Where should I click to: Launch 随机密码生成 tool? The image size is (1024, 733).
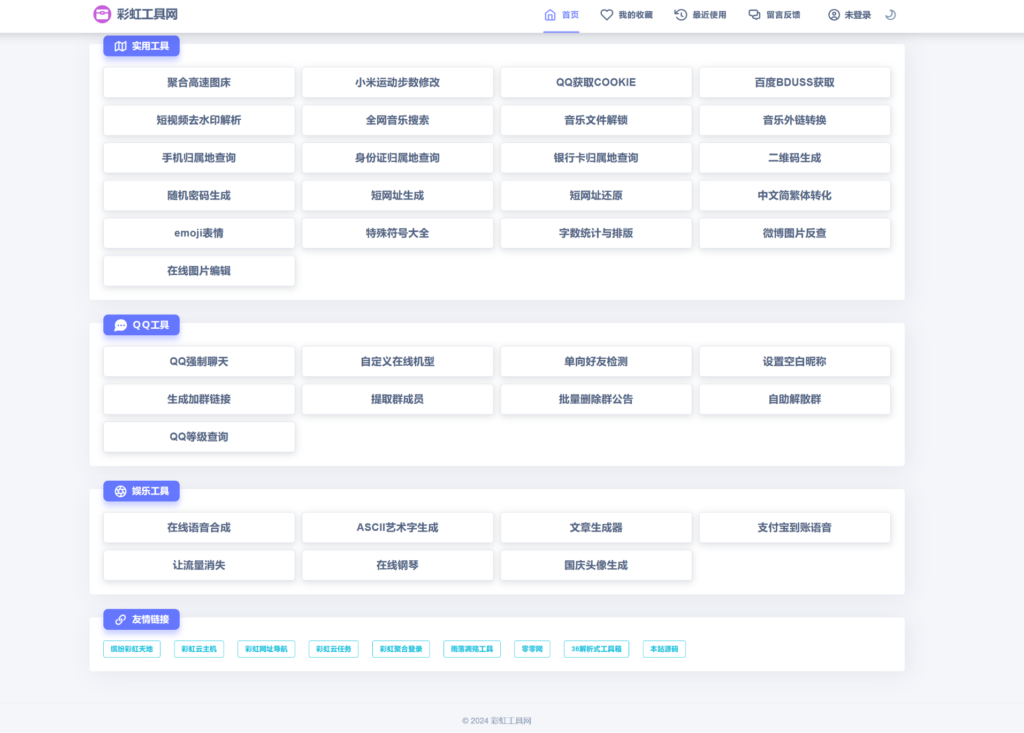pyautogui.click(x=199, y=195)
